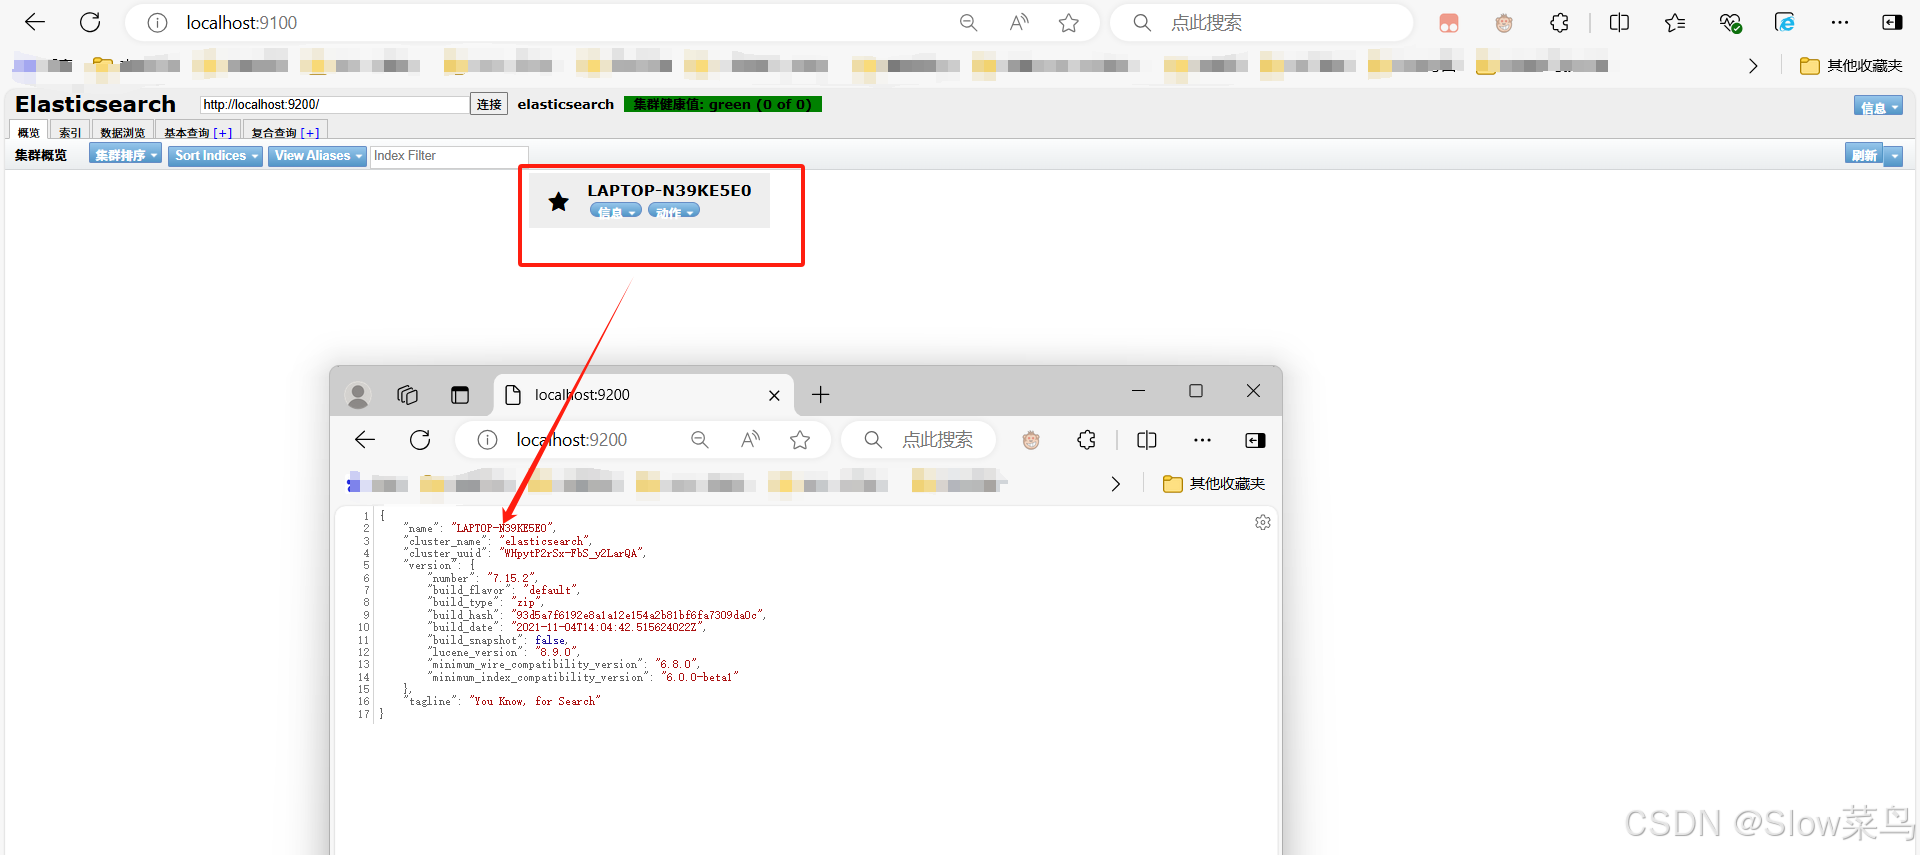Open tab actions menu in the localhost:9200 window
Screen dimensions: 1920x855
click(x=460, y=395)
